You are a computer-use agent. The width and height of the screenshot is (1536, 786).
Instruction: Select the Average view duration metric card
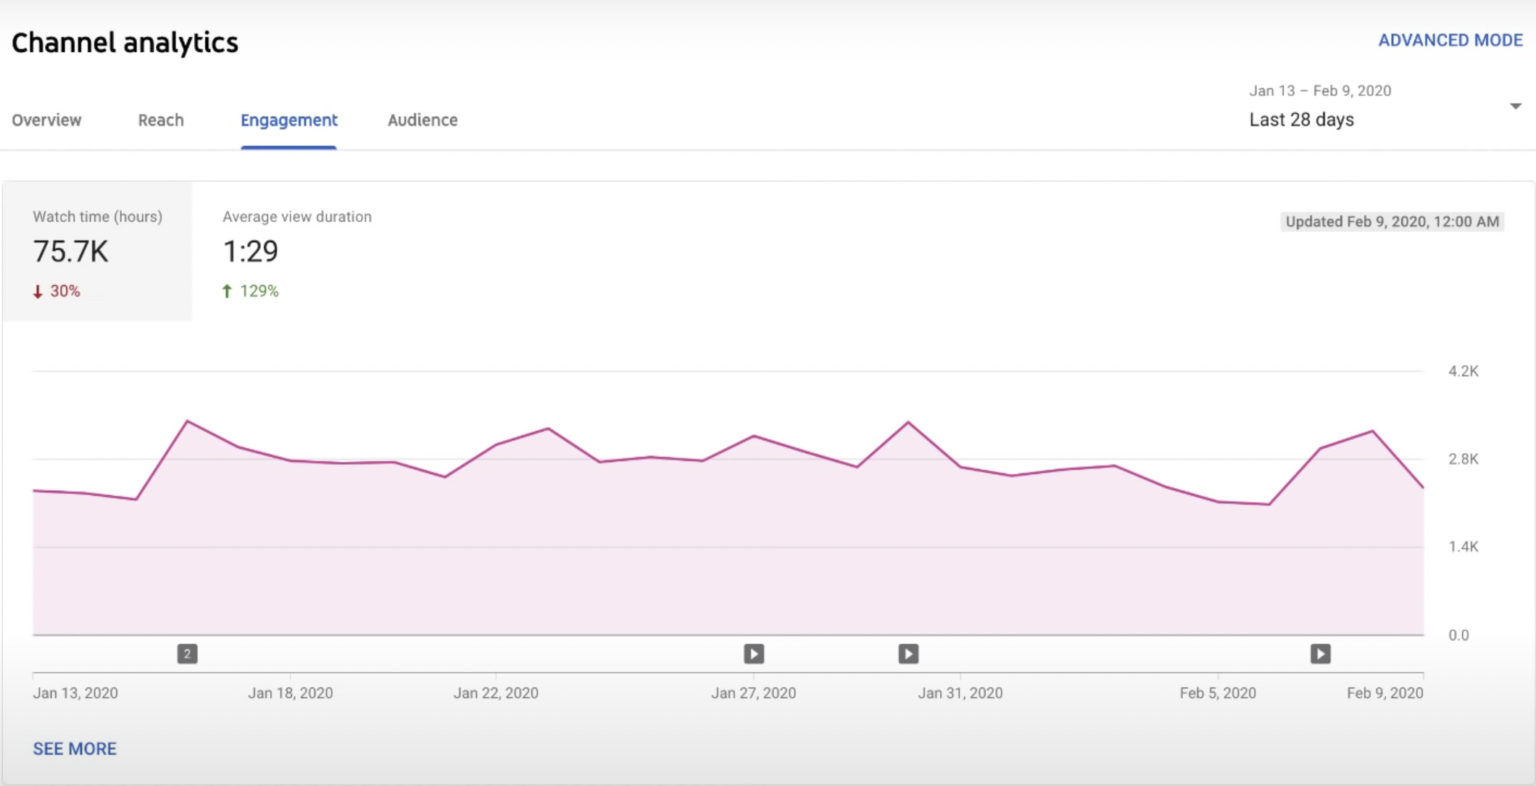tap(296, 250)
